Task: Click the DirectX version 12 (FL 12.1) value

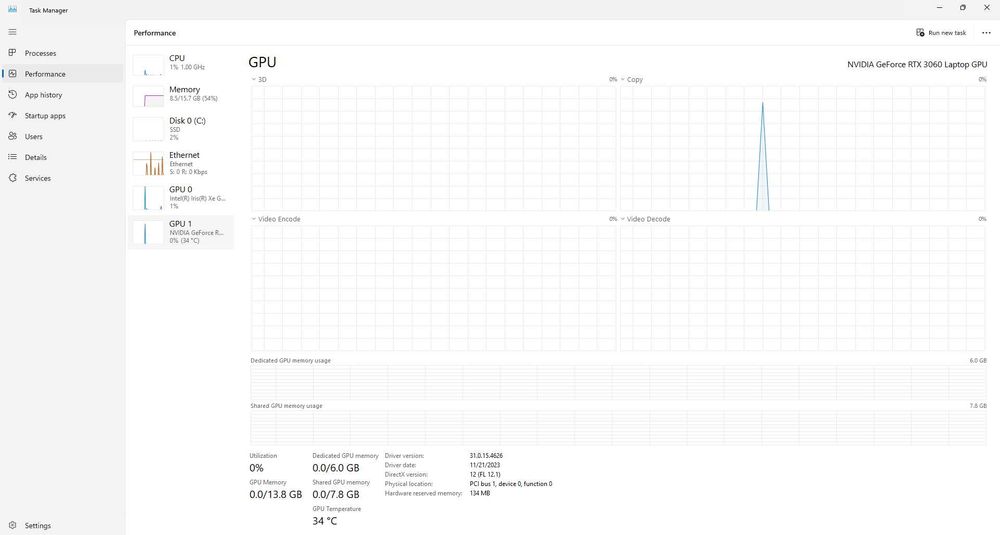Action: click(x=485, y=474)
